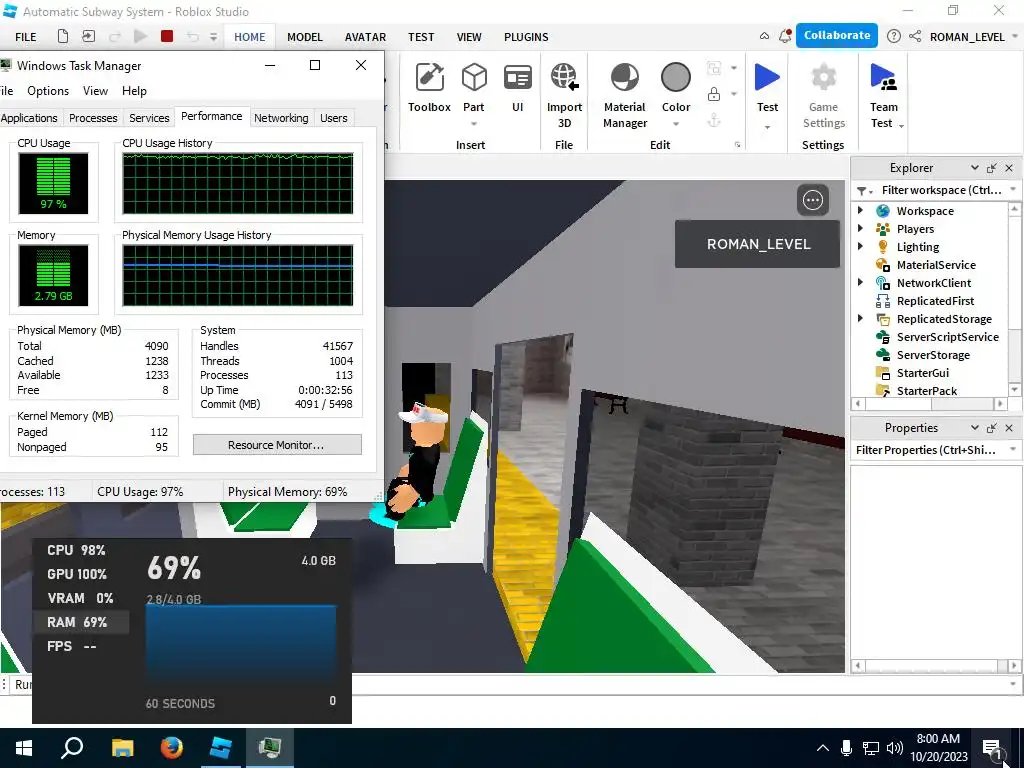Open Properties panel options chevron
Screen dimensions: 1024x768
[x=974, y=428]
